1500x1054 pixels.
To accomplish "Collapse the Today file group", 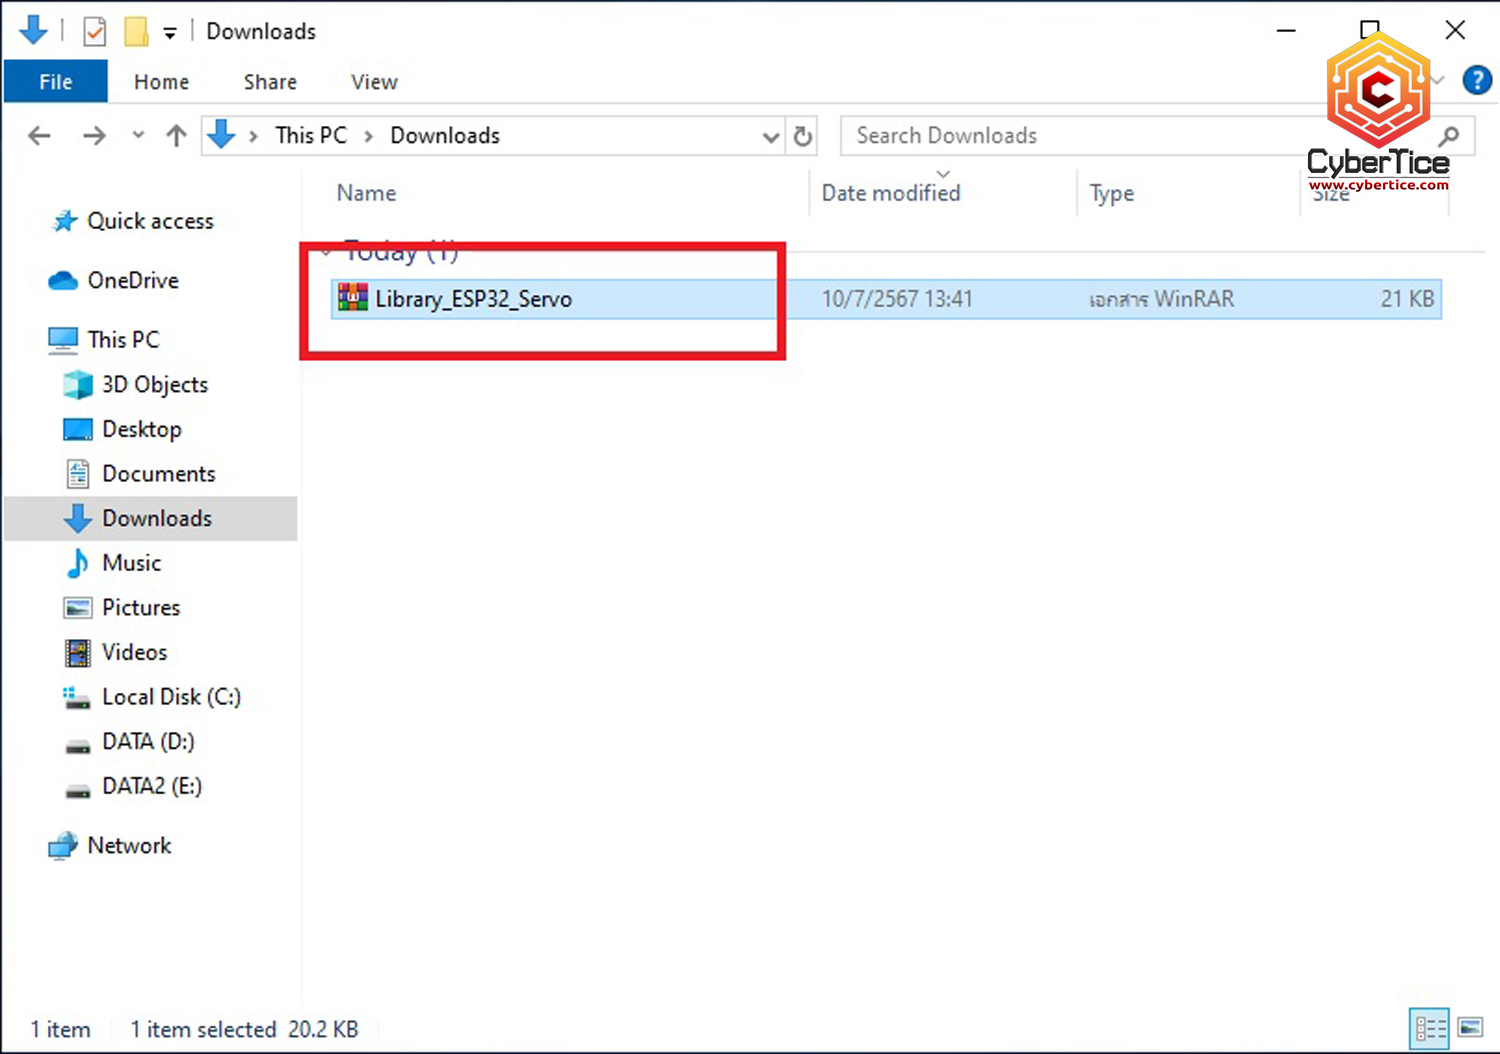I will click(x=327, y=252).
